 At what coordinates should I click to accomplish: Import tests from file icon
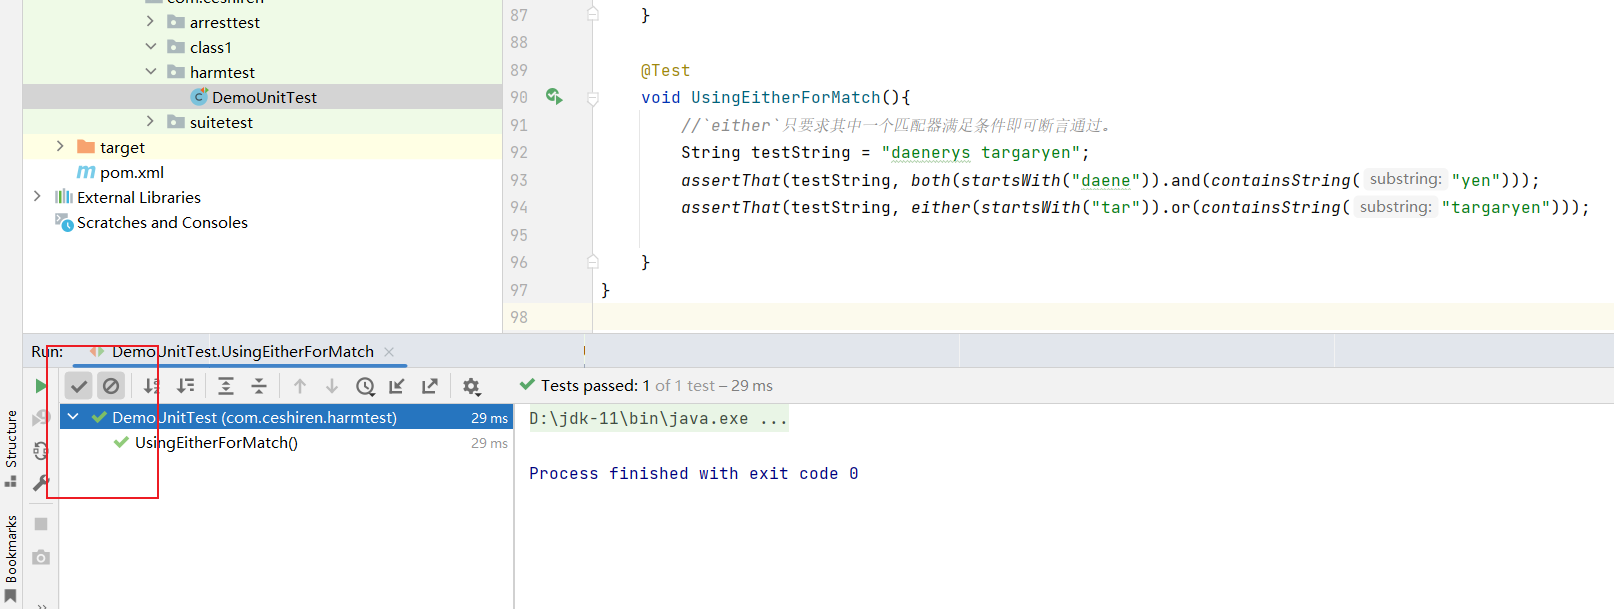pos(397,386)
